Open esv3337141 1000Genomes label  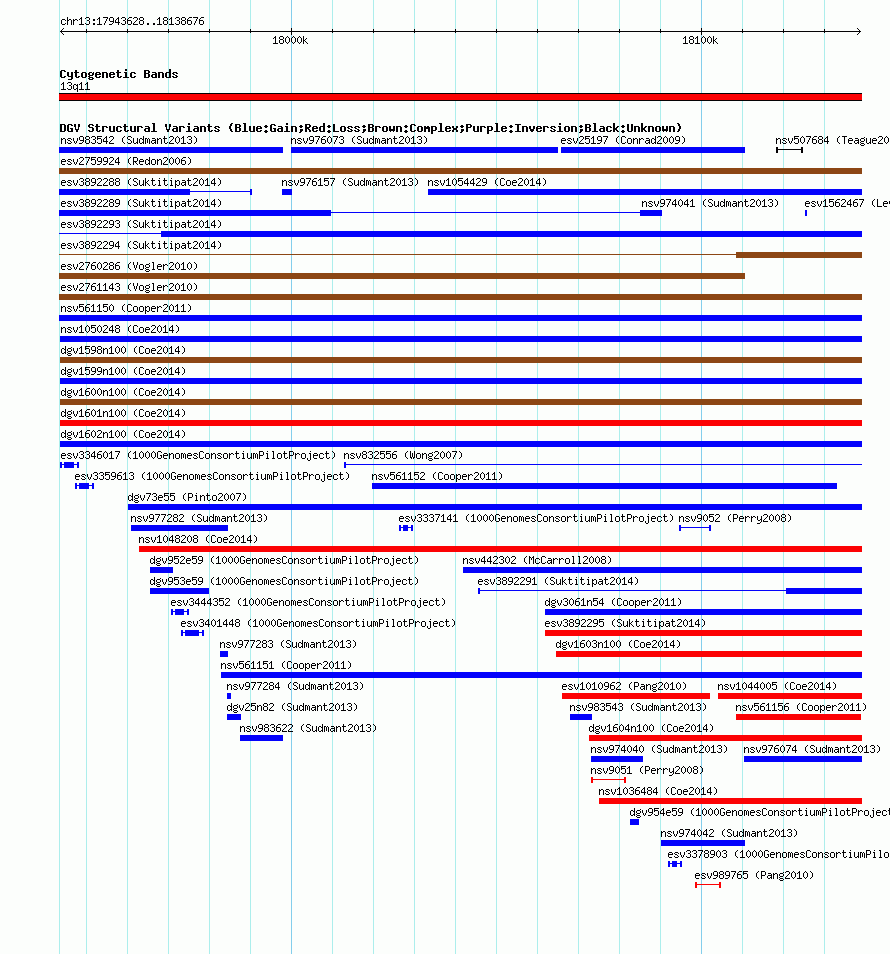click(536, 518)
